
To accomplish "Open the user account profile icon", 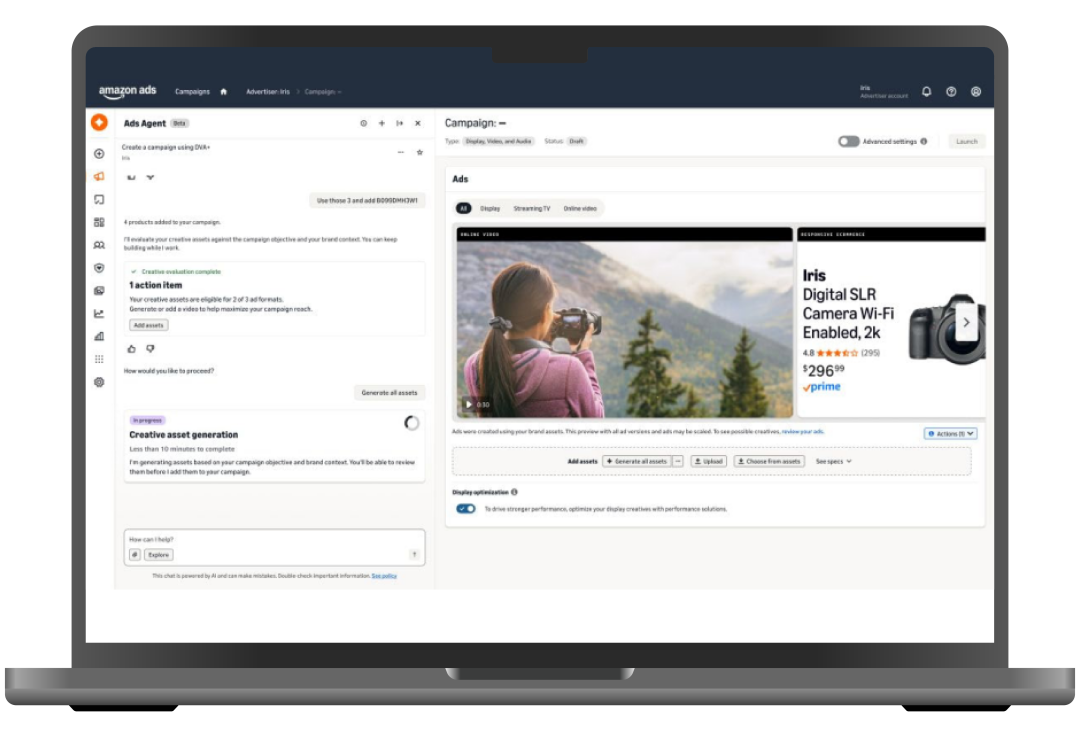I will point(976,92).
